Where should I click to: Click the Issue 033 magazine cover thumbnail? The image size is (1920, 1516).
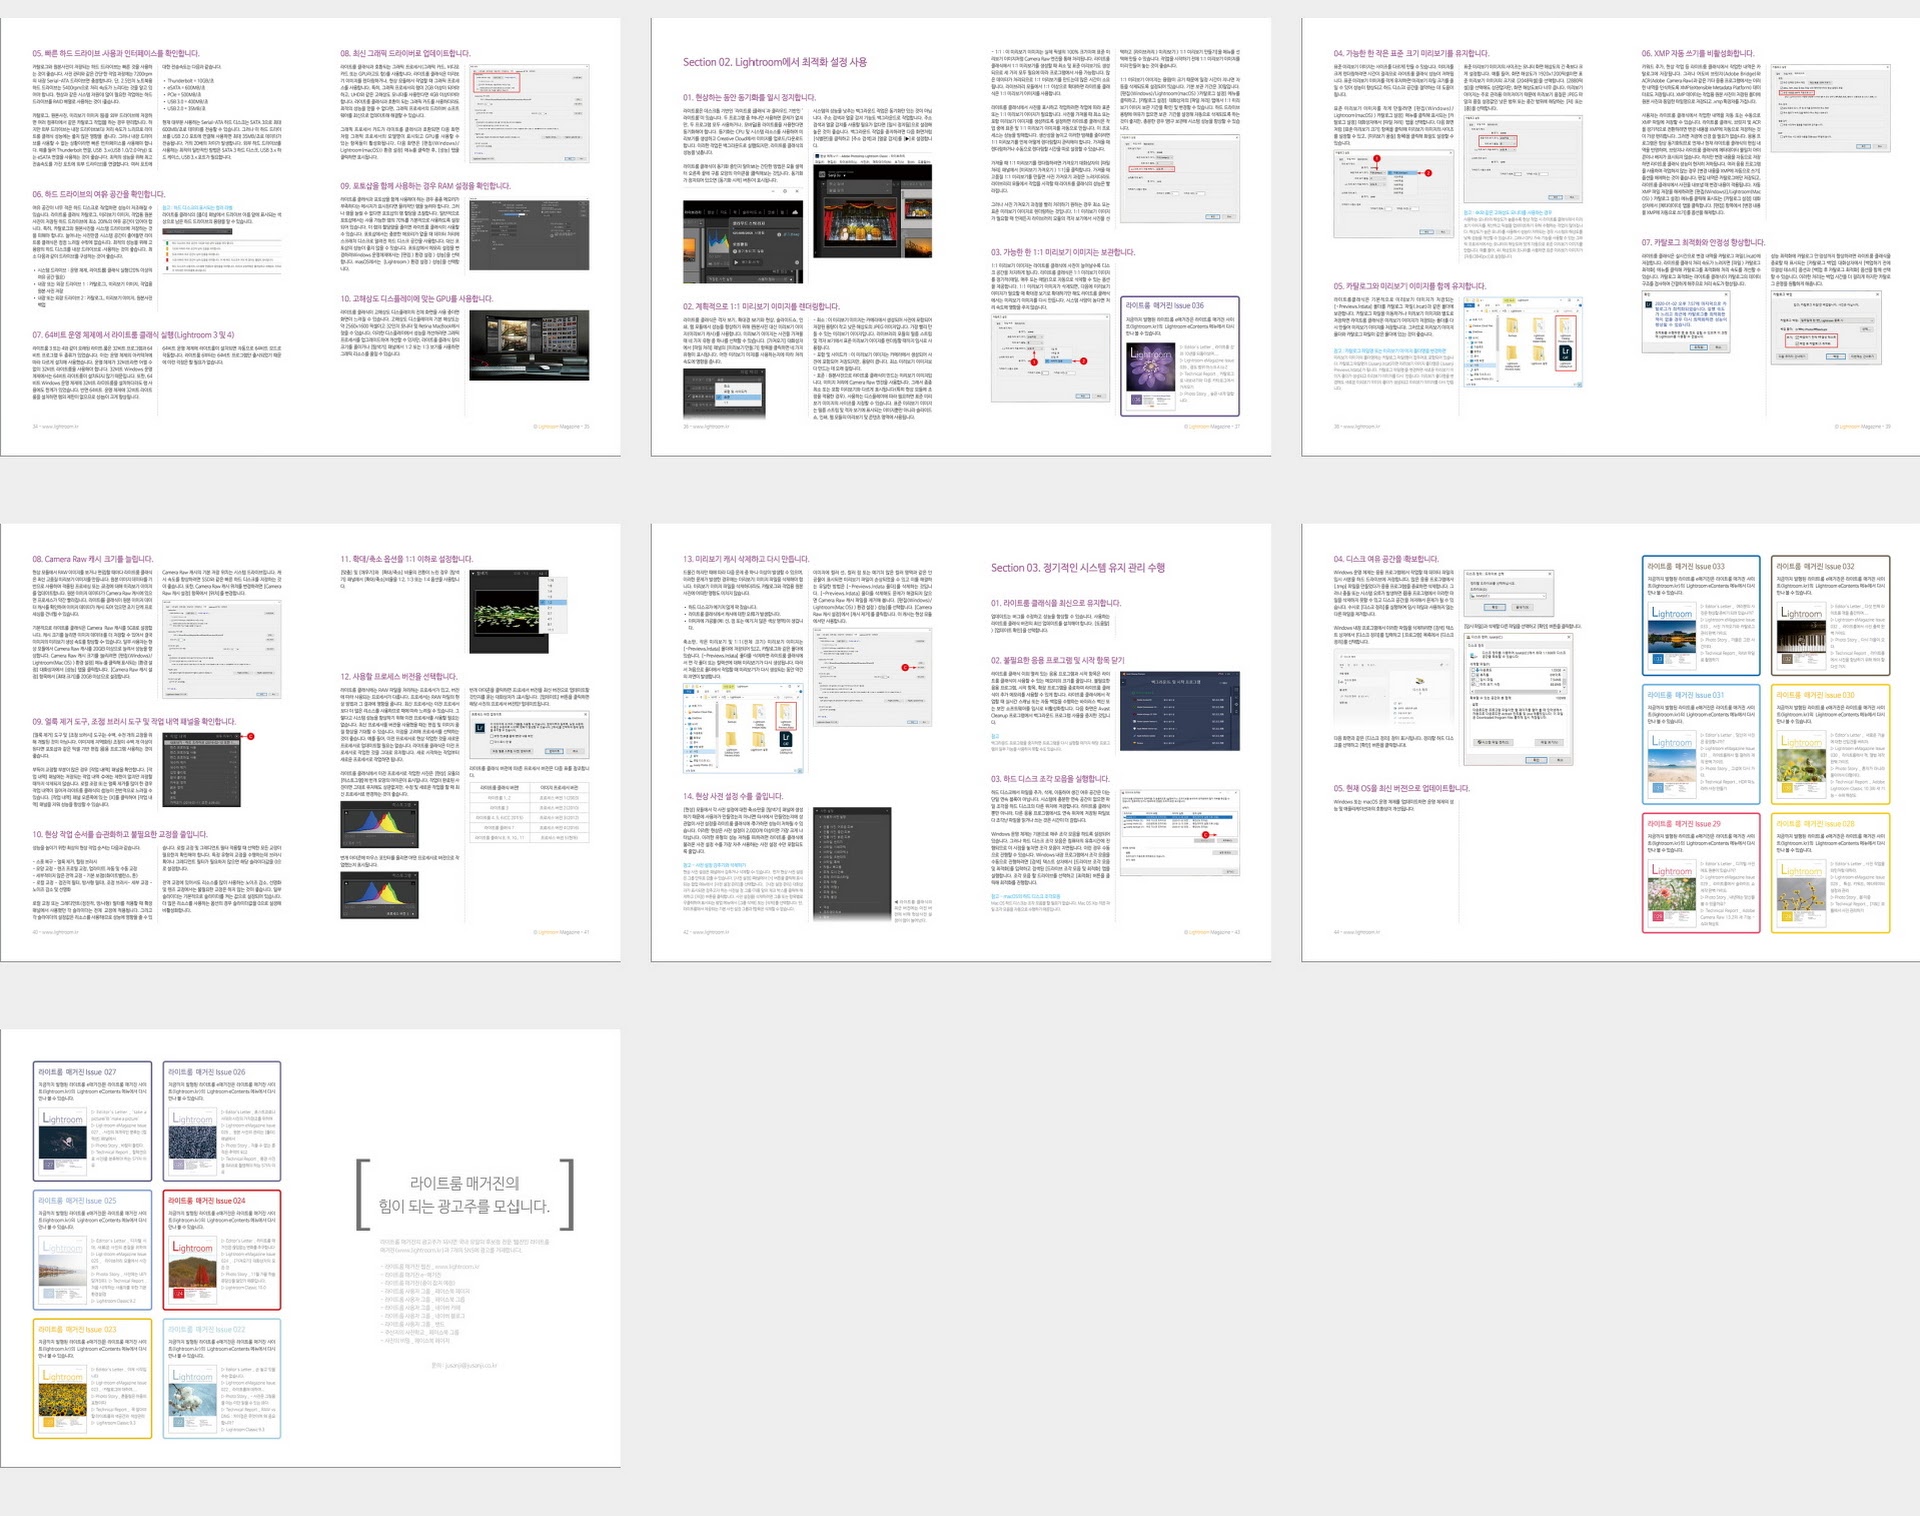(x=1671, y=634)
